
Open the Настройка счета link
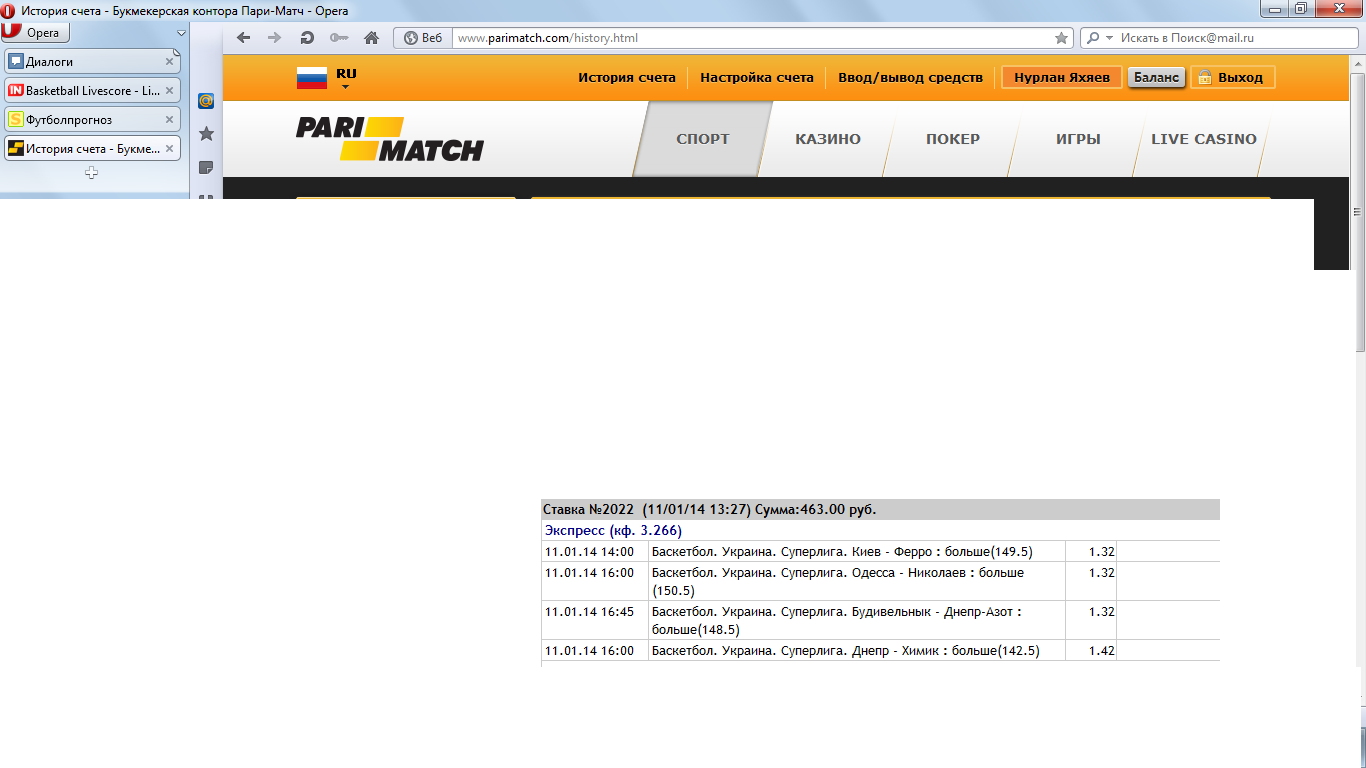point(756,77)
